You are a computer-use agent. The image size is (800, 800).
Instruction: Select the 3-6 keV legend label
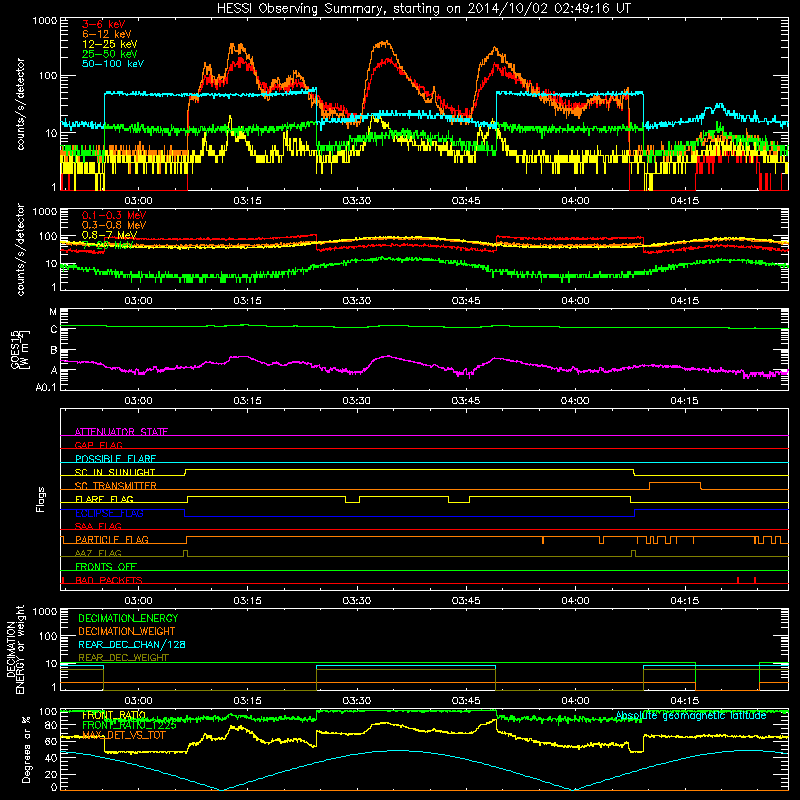pos(104,24)
